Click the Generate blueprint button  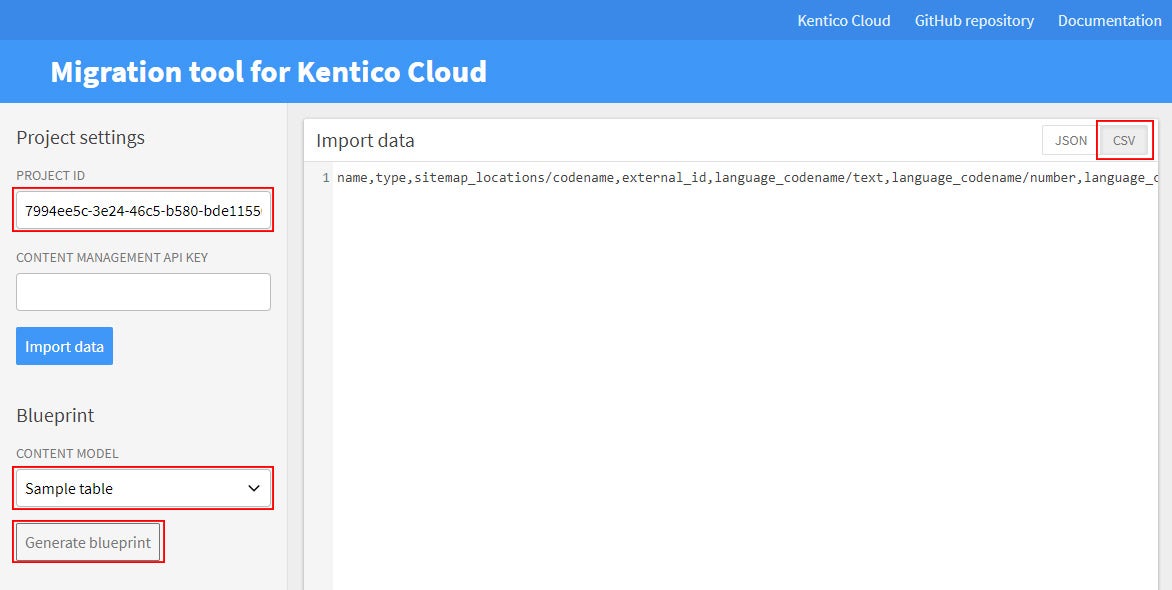coord(88,542)
